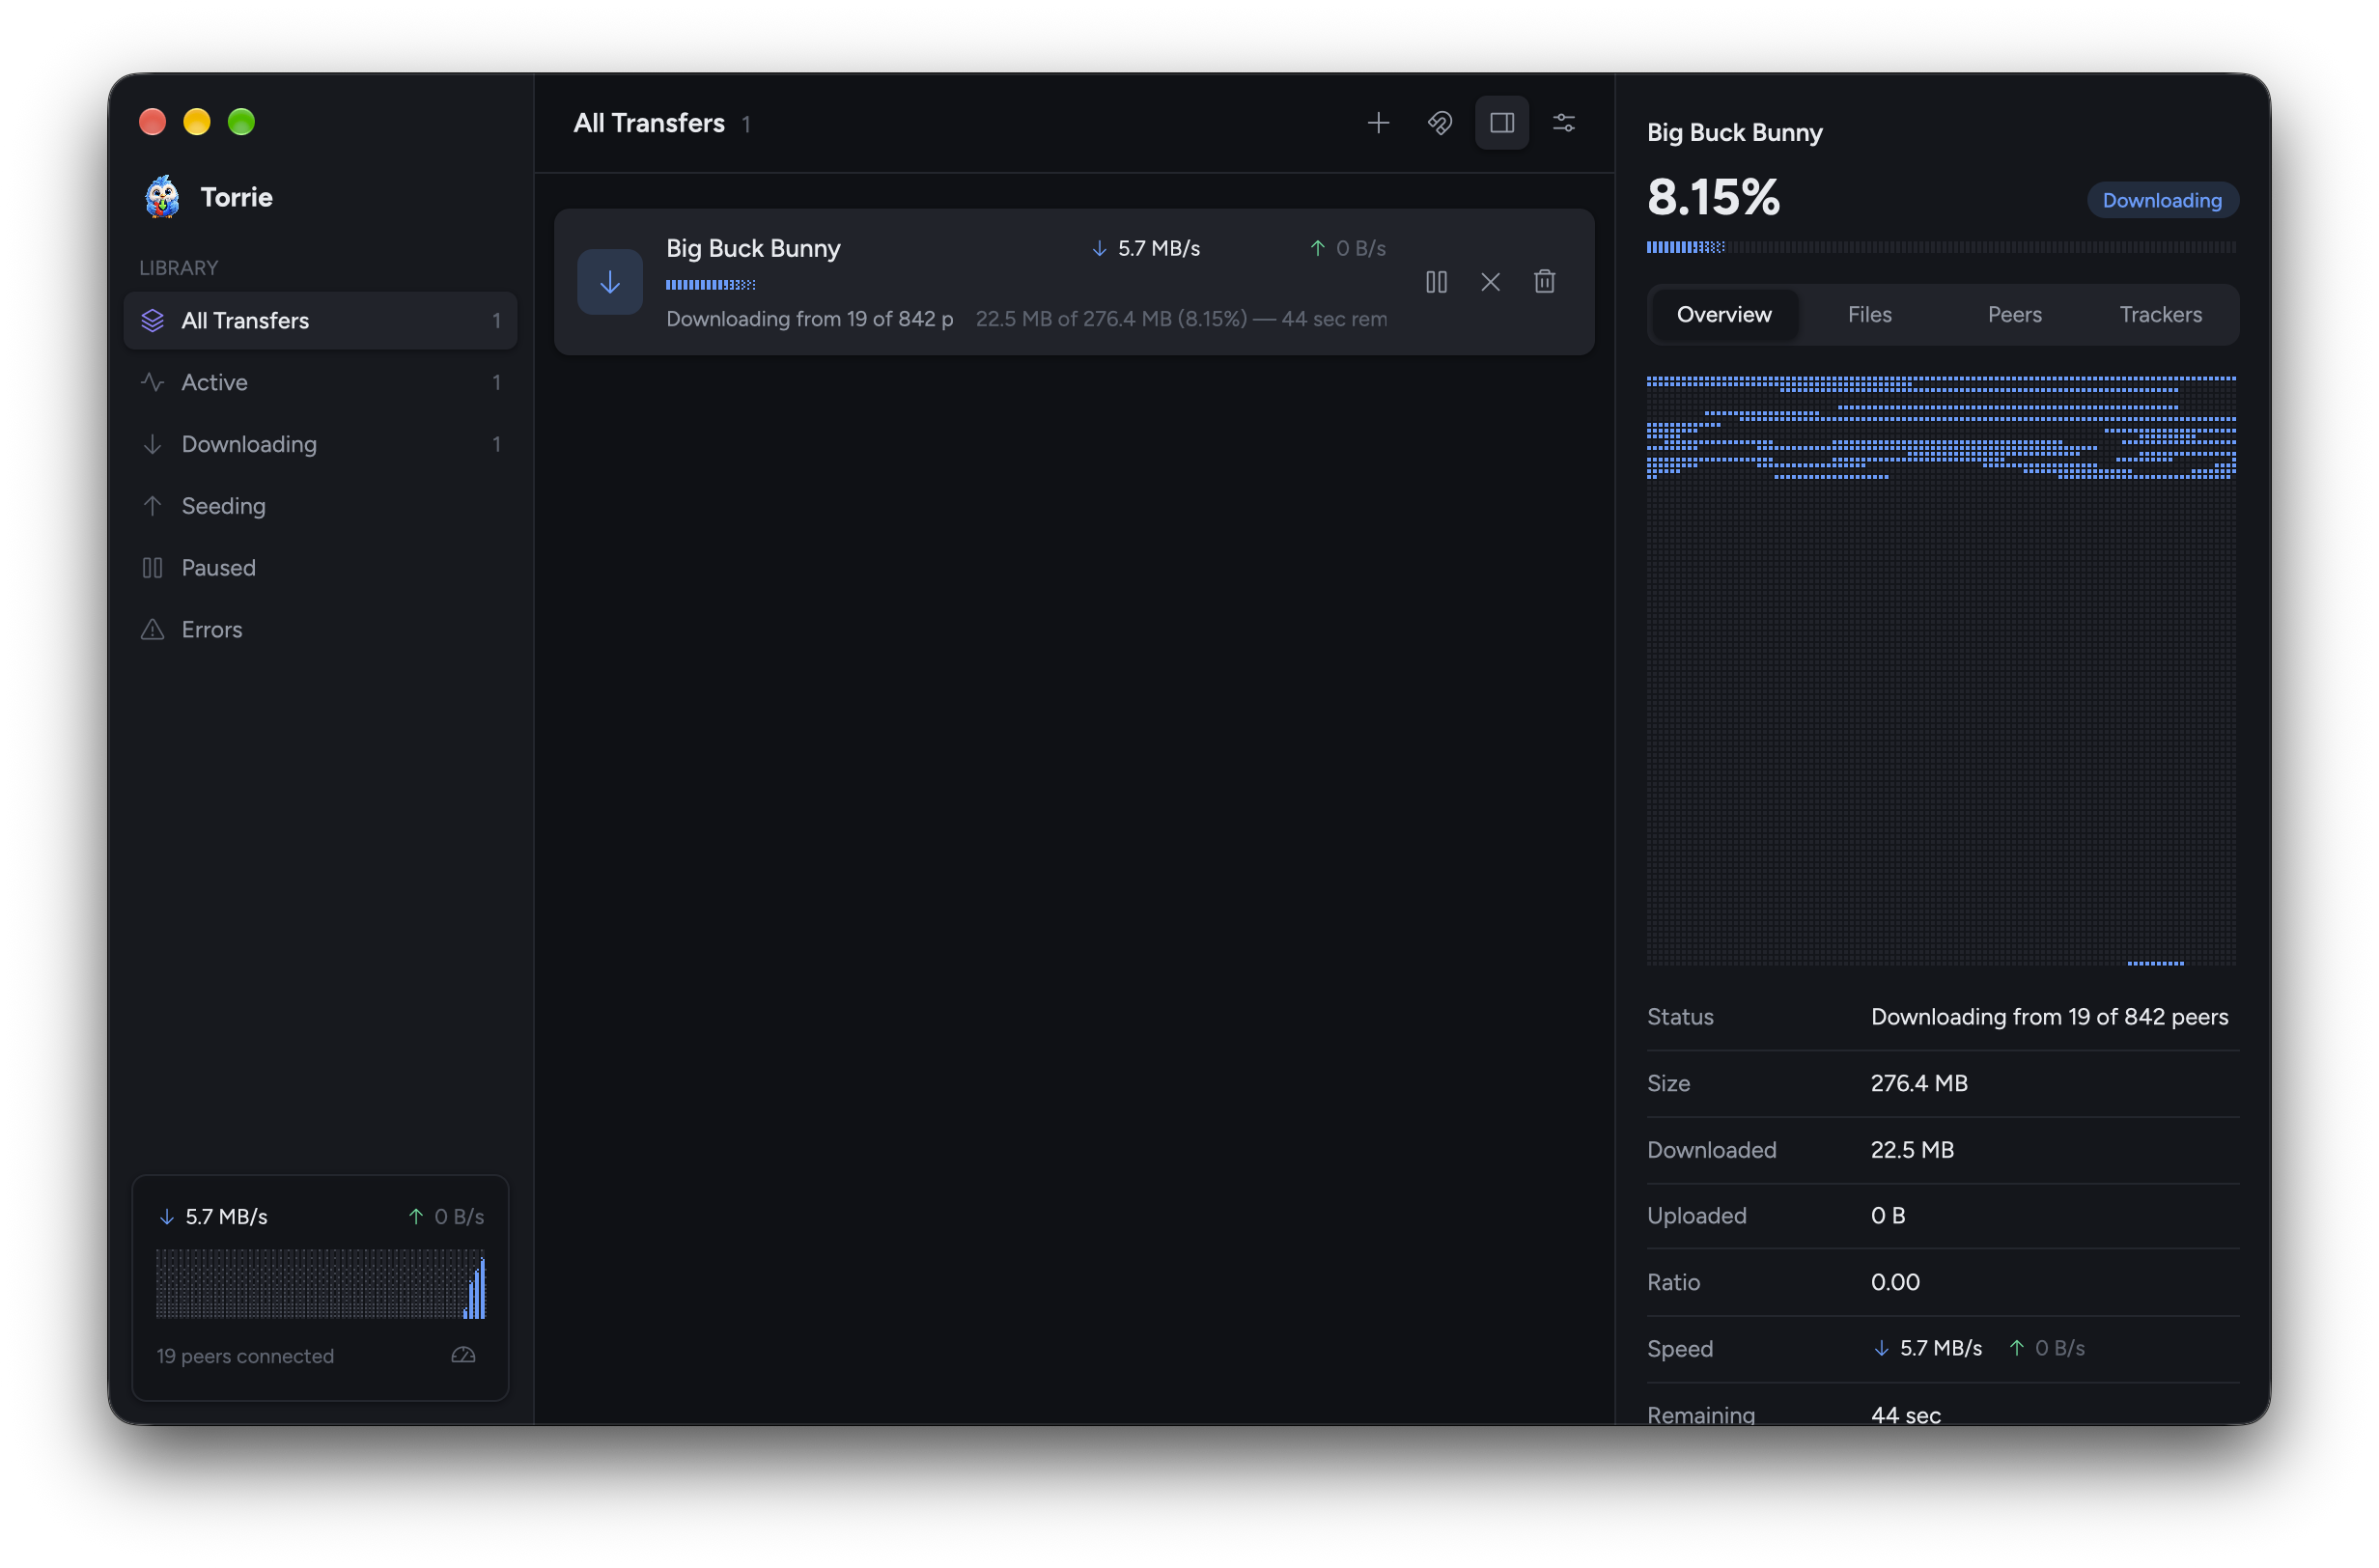Click the Torrie app logo

click(162, 197)
